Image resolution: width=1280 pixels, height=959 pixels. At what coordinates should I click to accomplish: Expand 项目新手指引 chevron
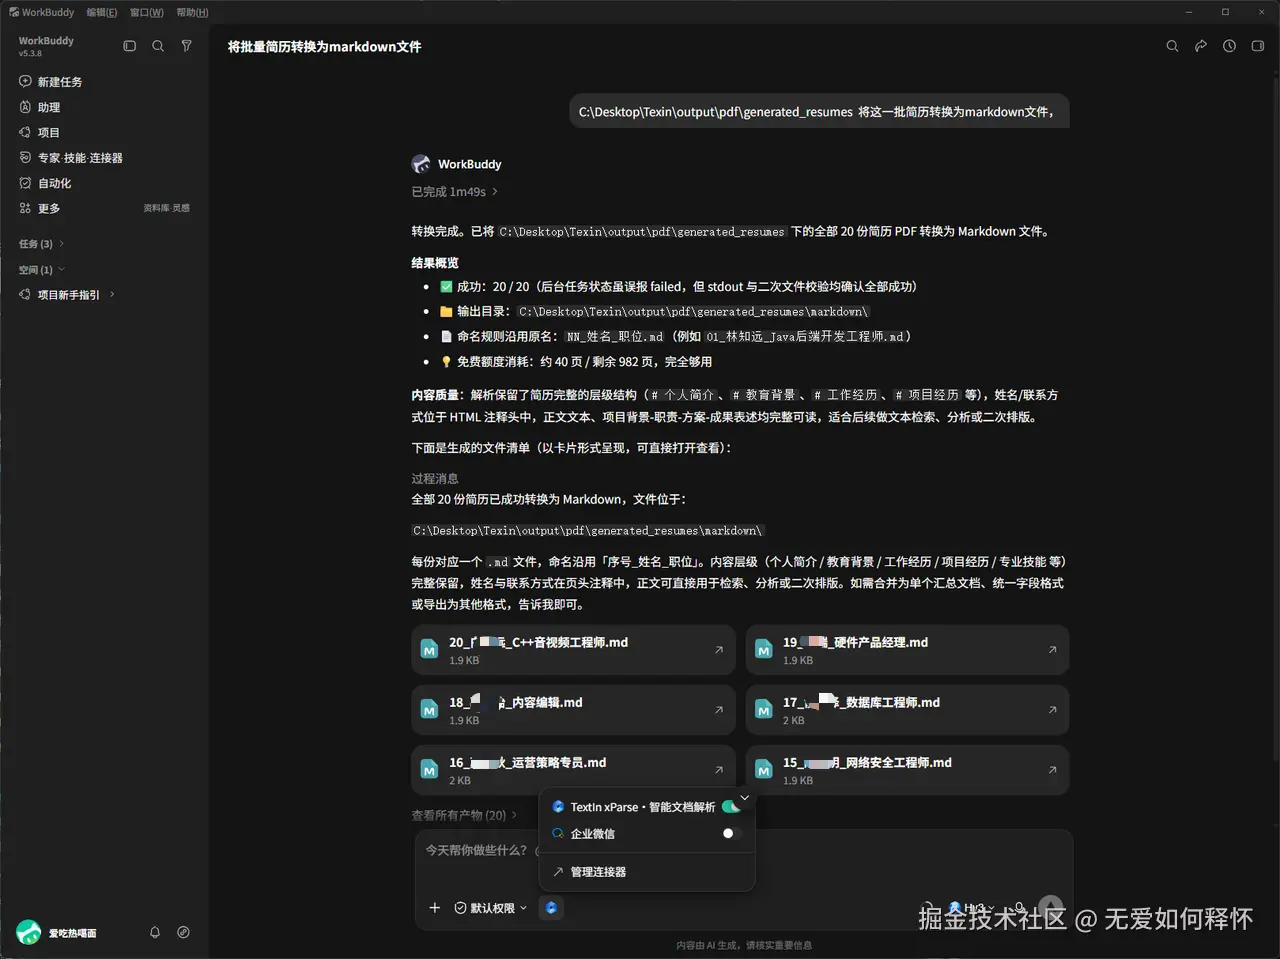(112, 295)
